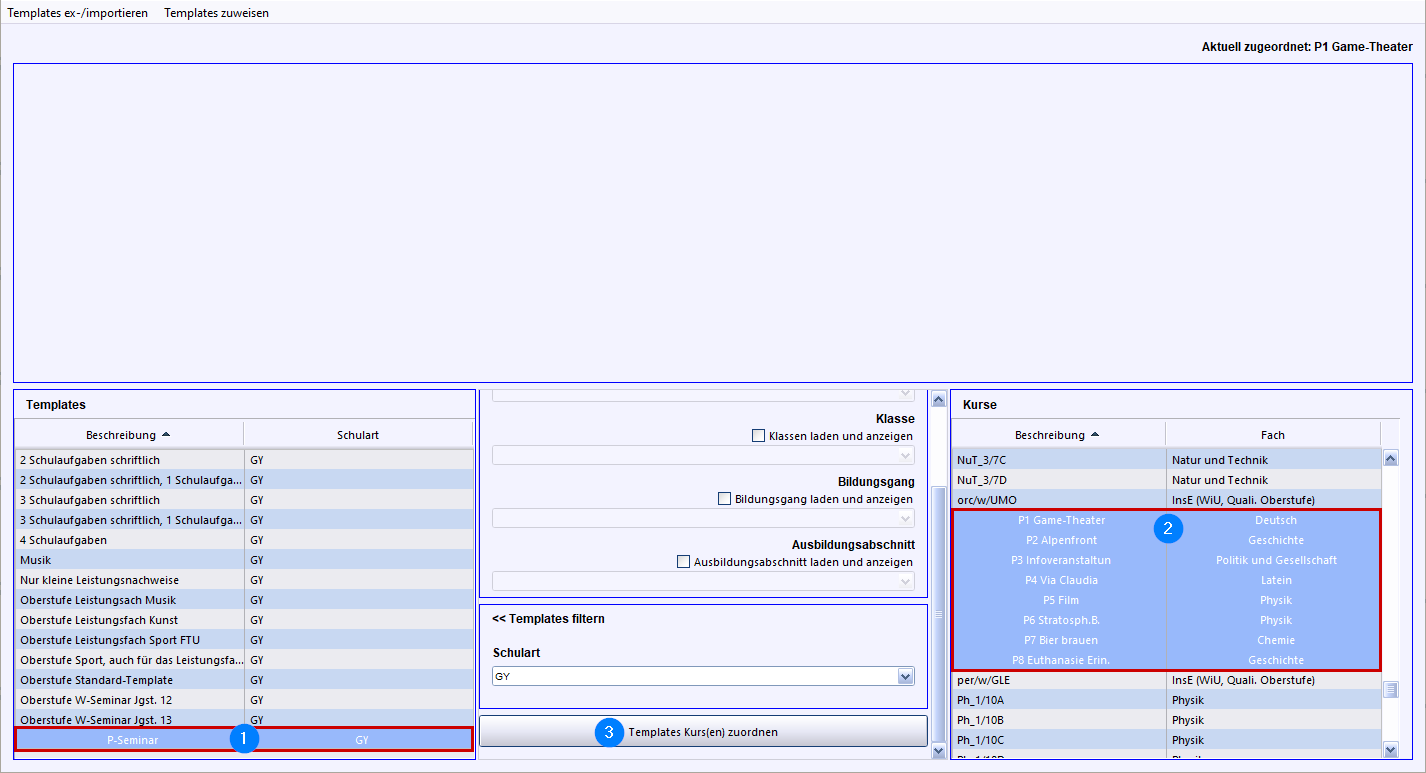Select template 4 Schulaufgaben
This screenshot has width=1426, height=773.
(x=243, y=540)
